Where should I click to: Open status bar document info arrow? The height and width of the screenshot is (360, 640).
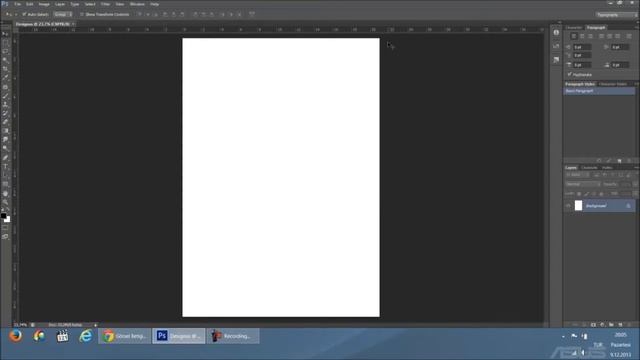coord(96,325)
